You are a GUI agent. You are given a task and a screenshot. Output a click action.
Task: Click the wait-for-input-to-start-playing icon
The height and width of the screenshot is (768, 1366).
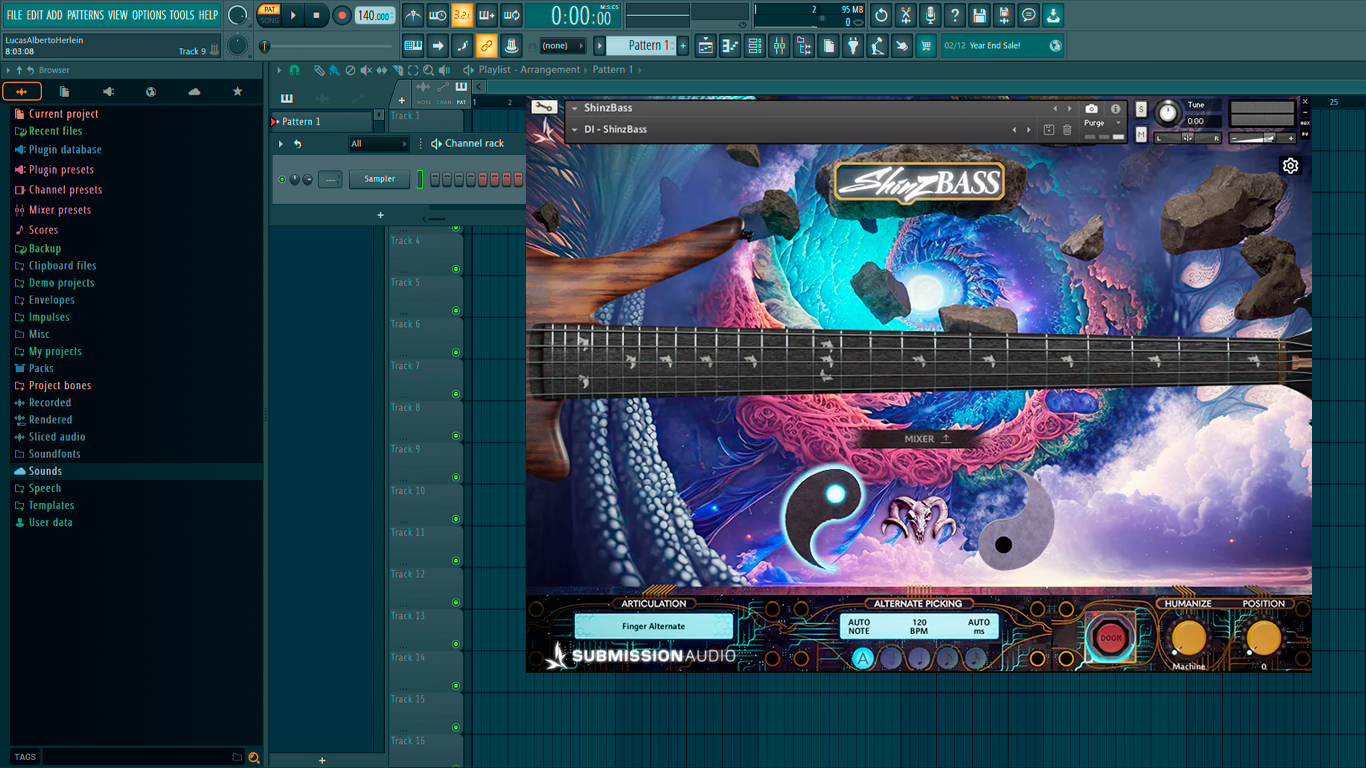(x=438, y=15)
